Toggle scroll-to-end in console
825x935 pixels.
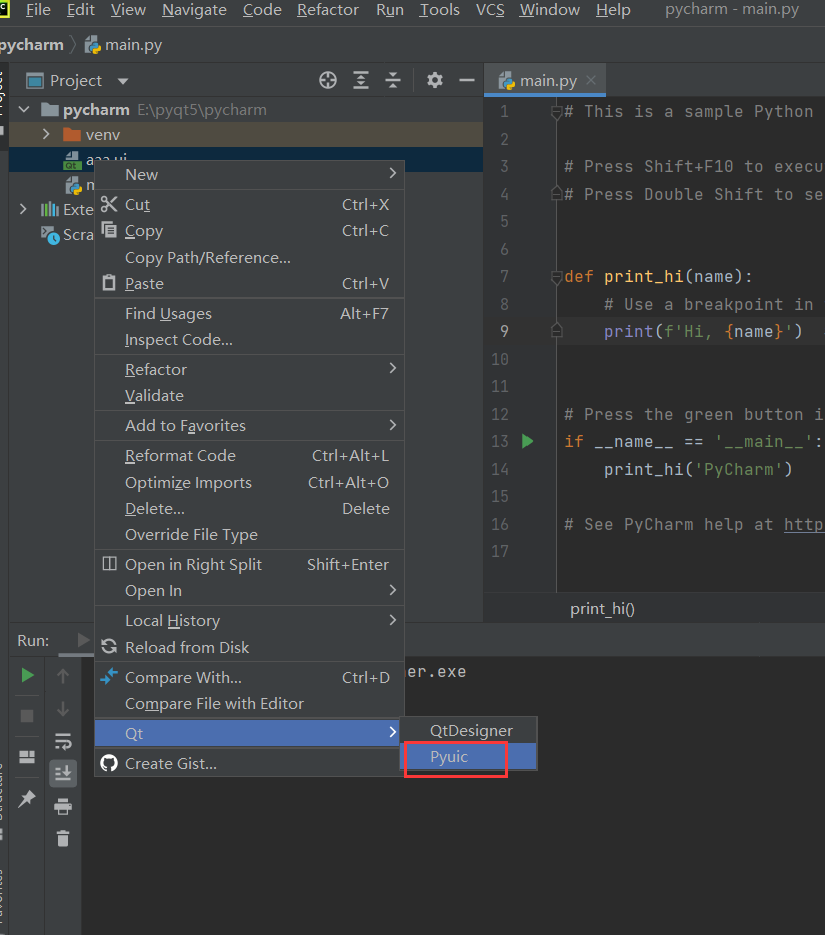[x=63, y=772]
